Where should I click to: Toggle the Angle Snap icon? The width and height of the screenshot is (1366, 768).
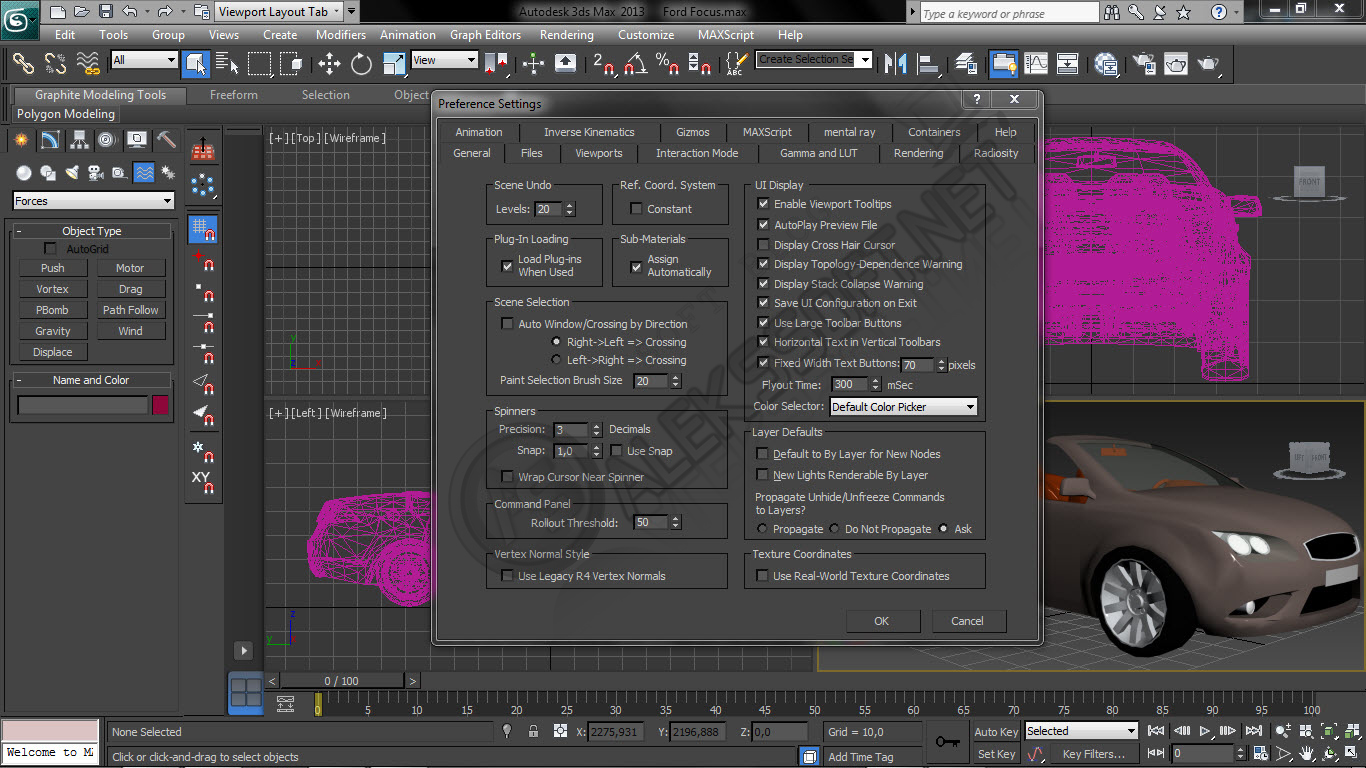pos(635,64)
